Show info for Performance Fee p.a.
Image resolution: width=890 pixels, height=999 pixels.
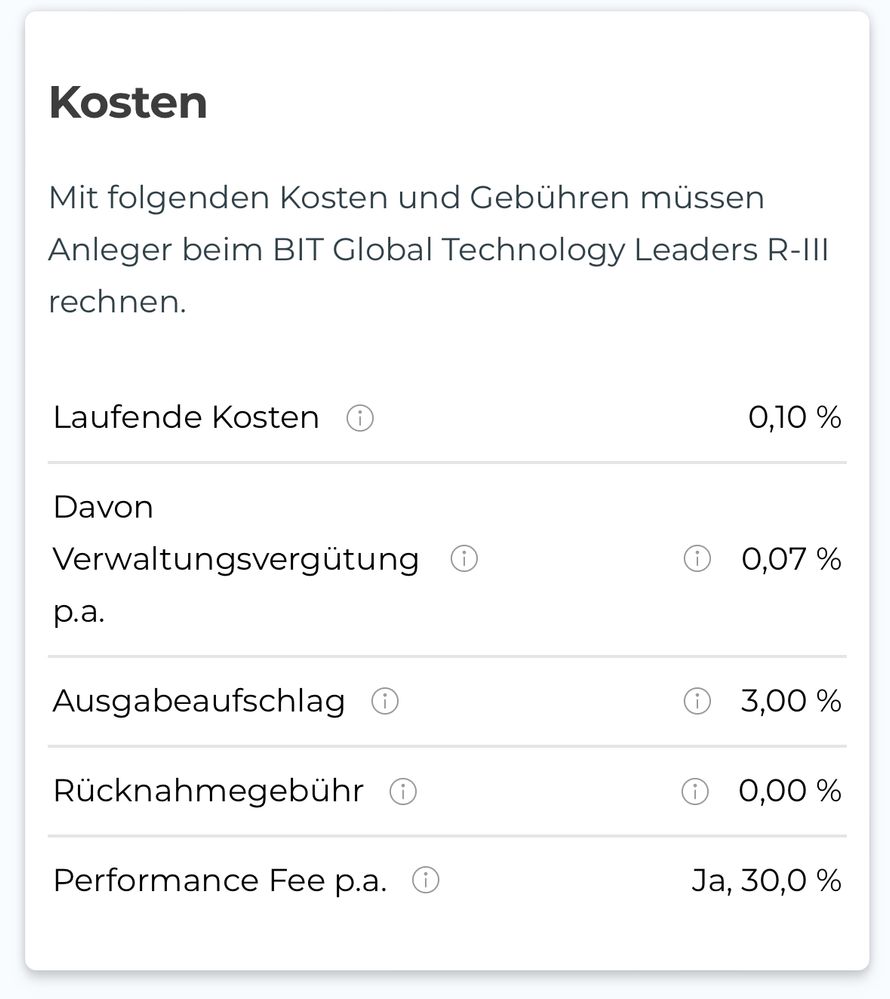pos(426,881)
